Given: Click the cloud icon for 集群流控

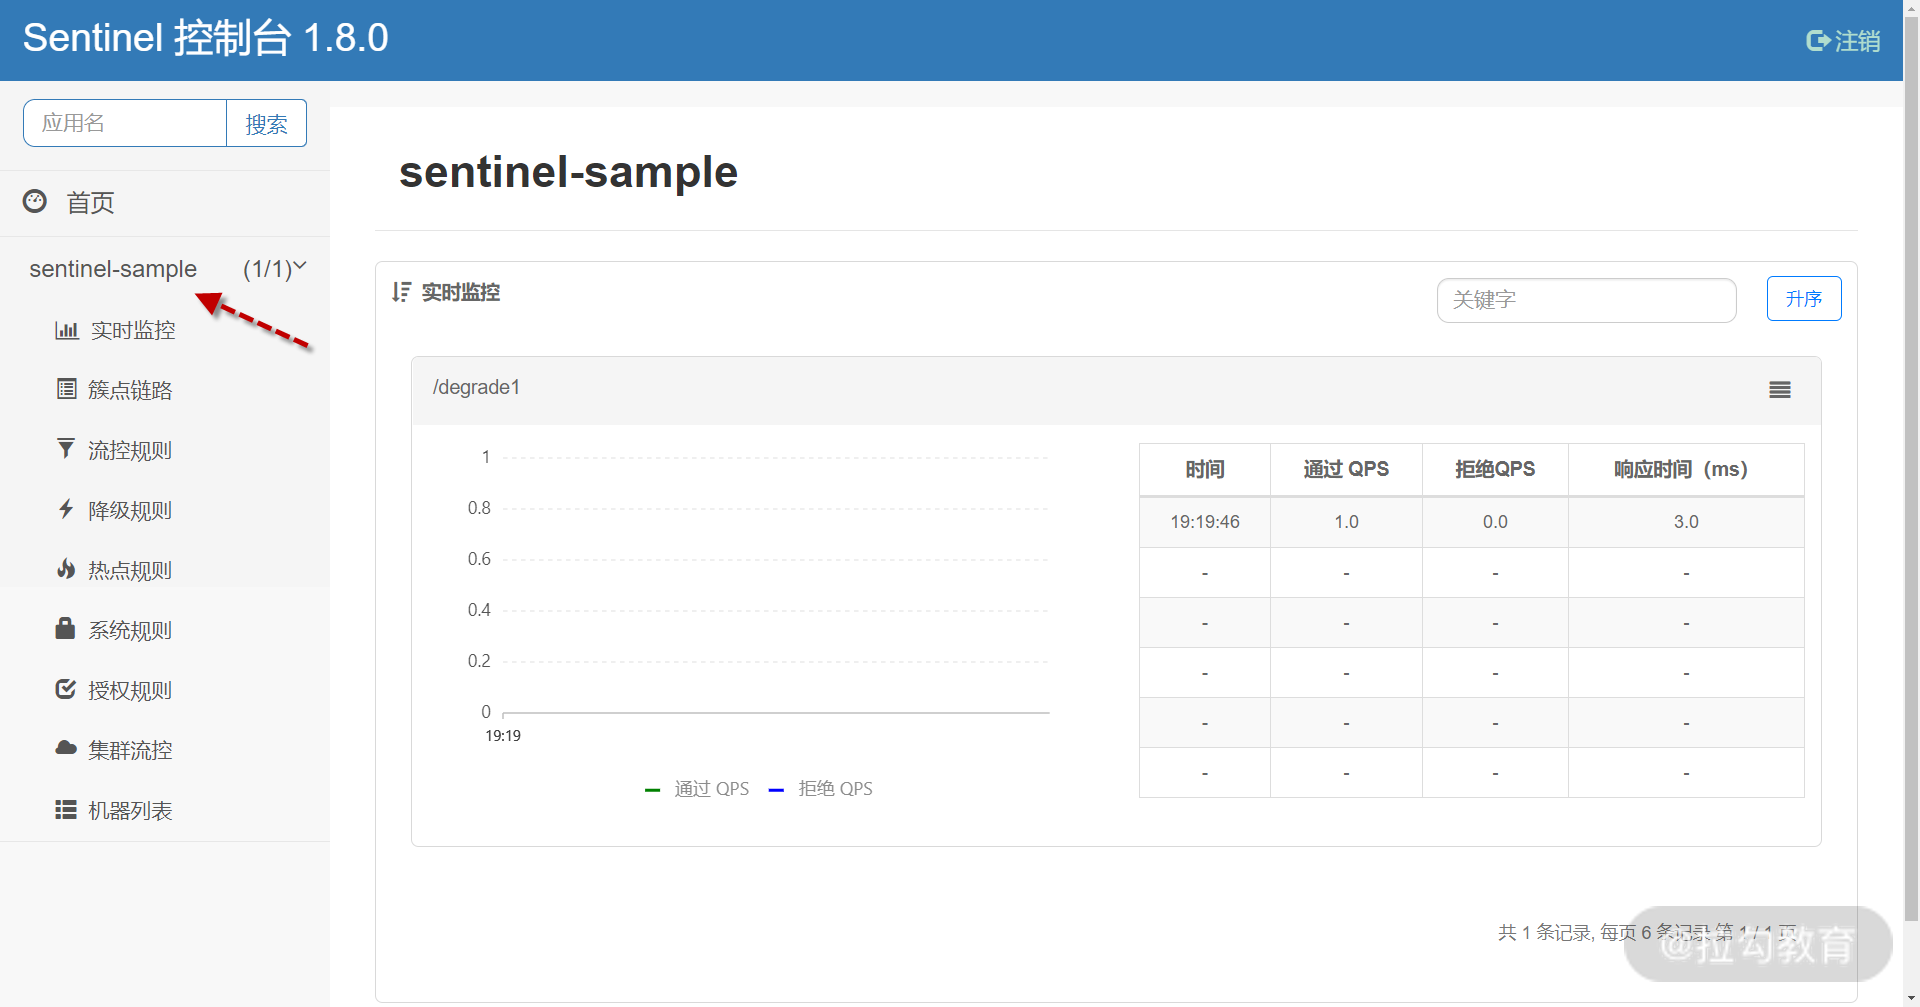Looking at the screenshot, I should click(x=66, y=749).
